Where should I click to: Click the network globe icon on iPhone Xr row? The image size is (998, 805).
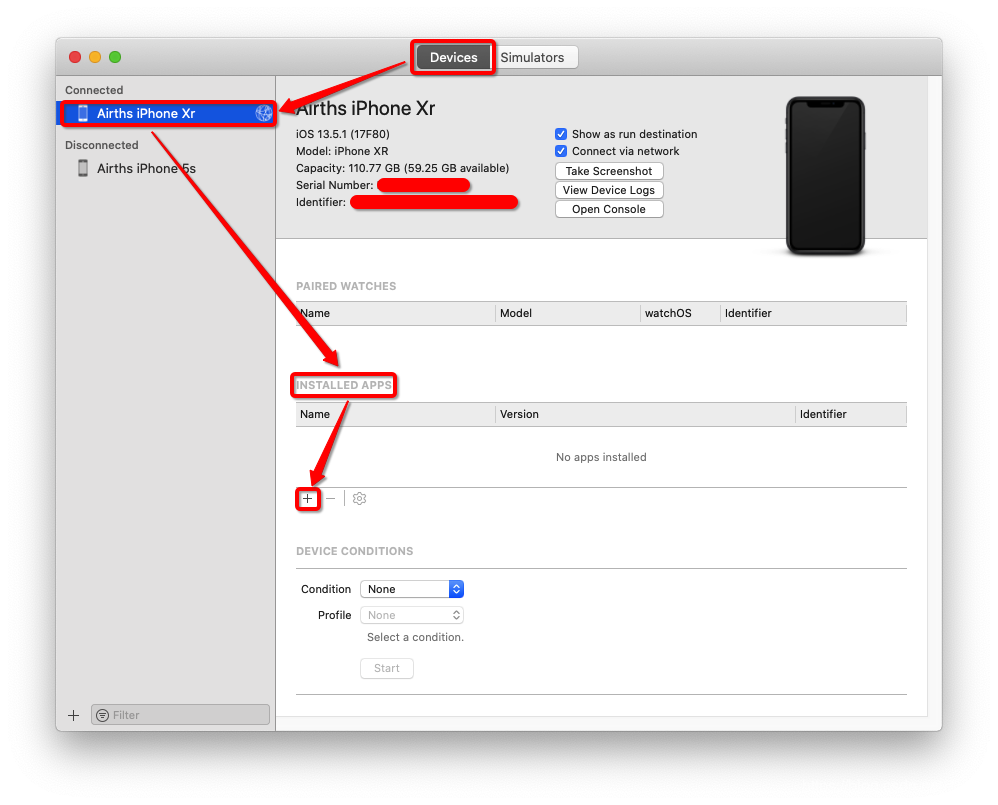(264, 113)
